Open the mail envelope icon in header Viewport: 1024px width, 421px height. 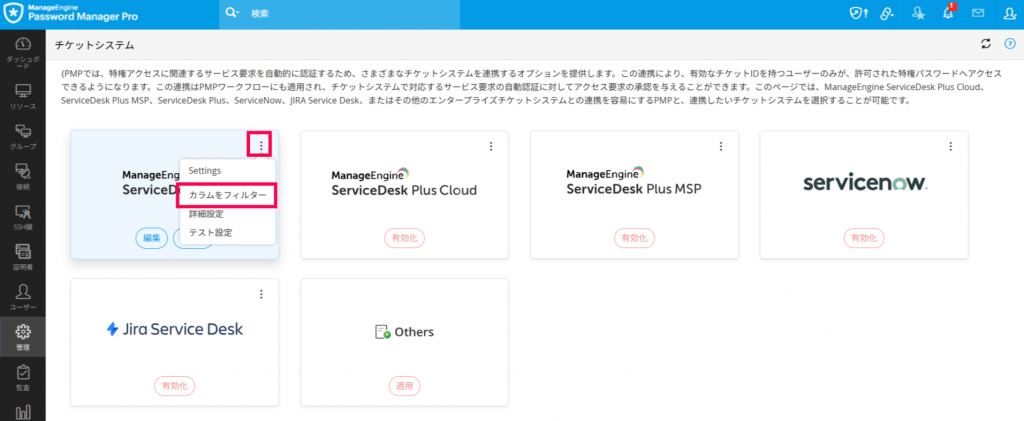(x=978, y=13)
